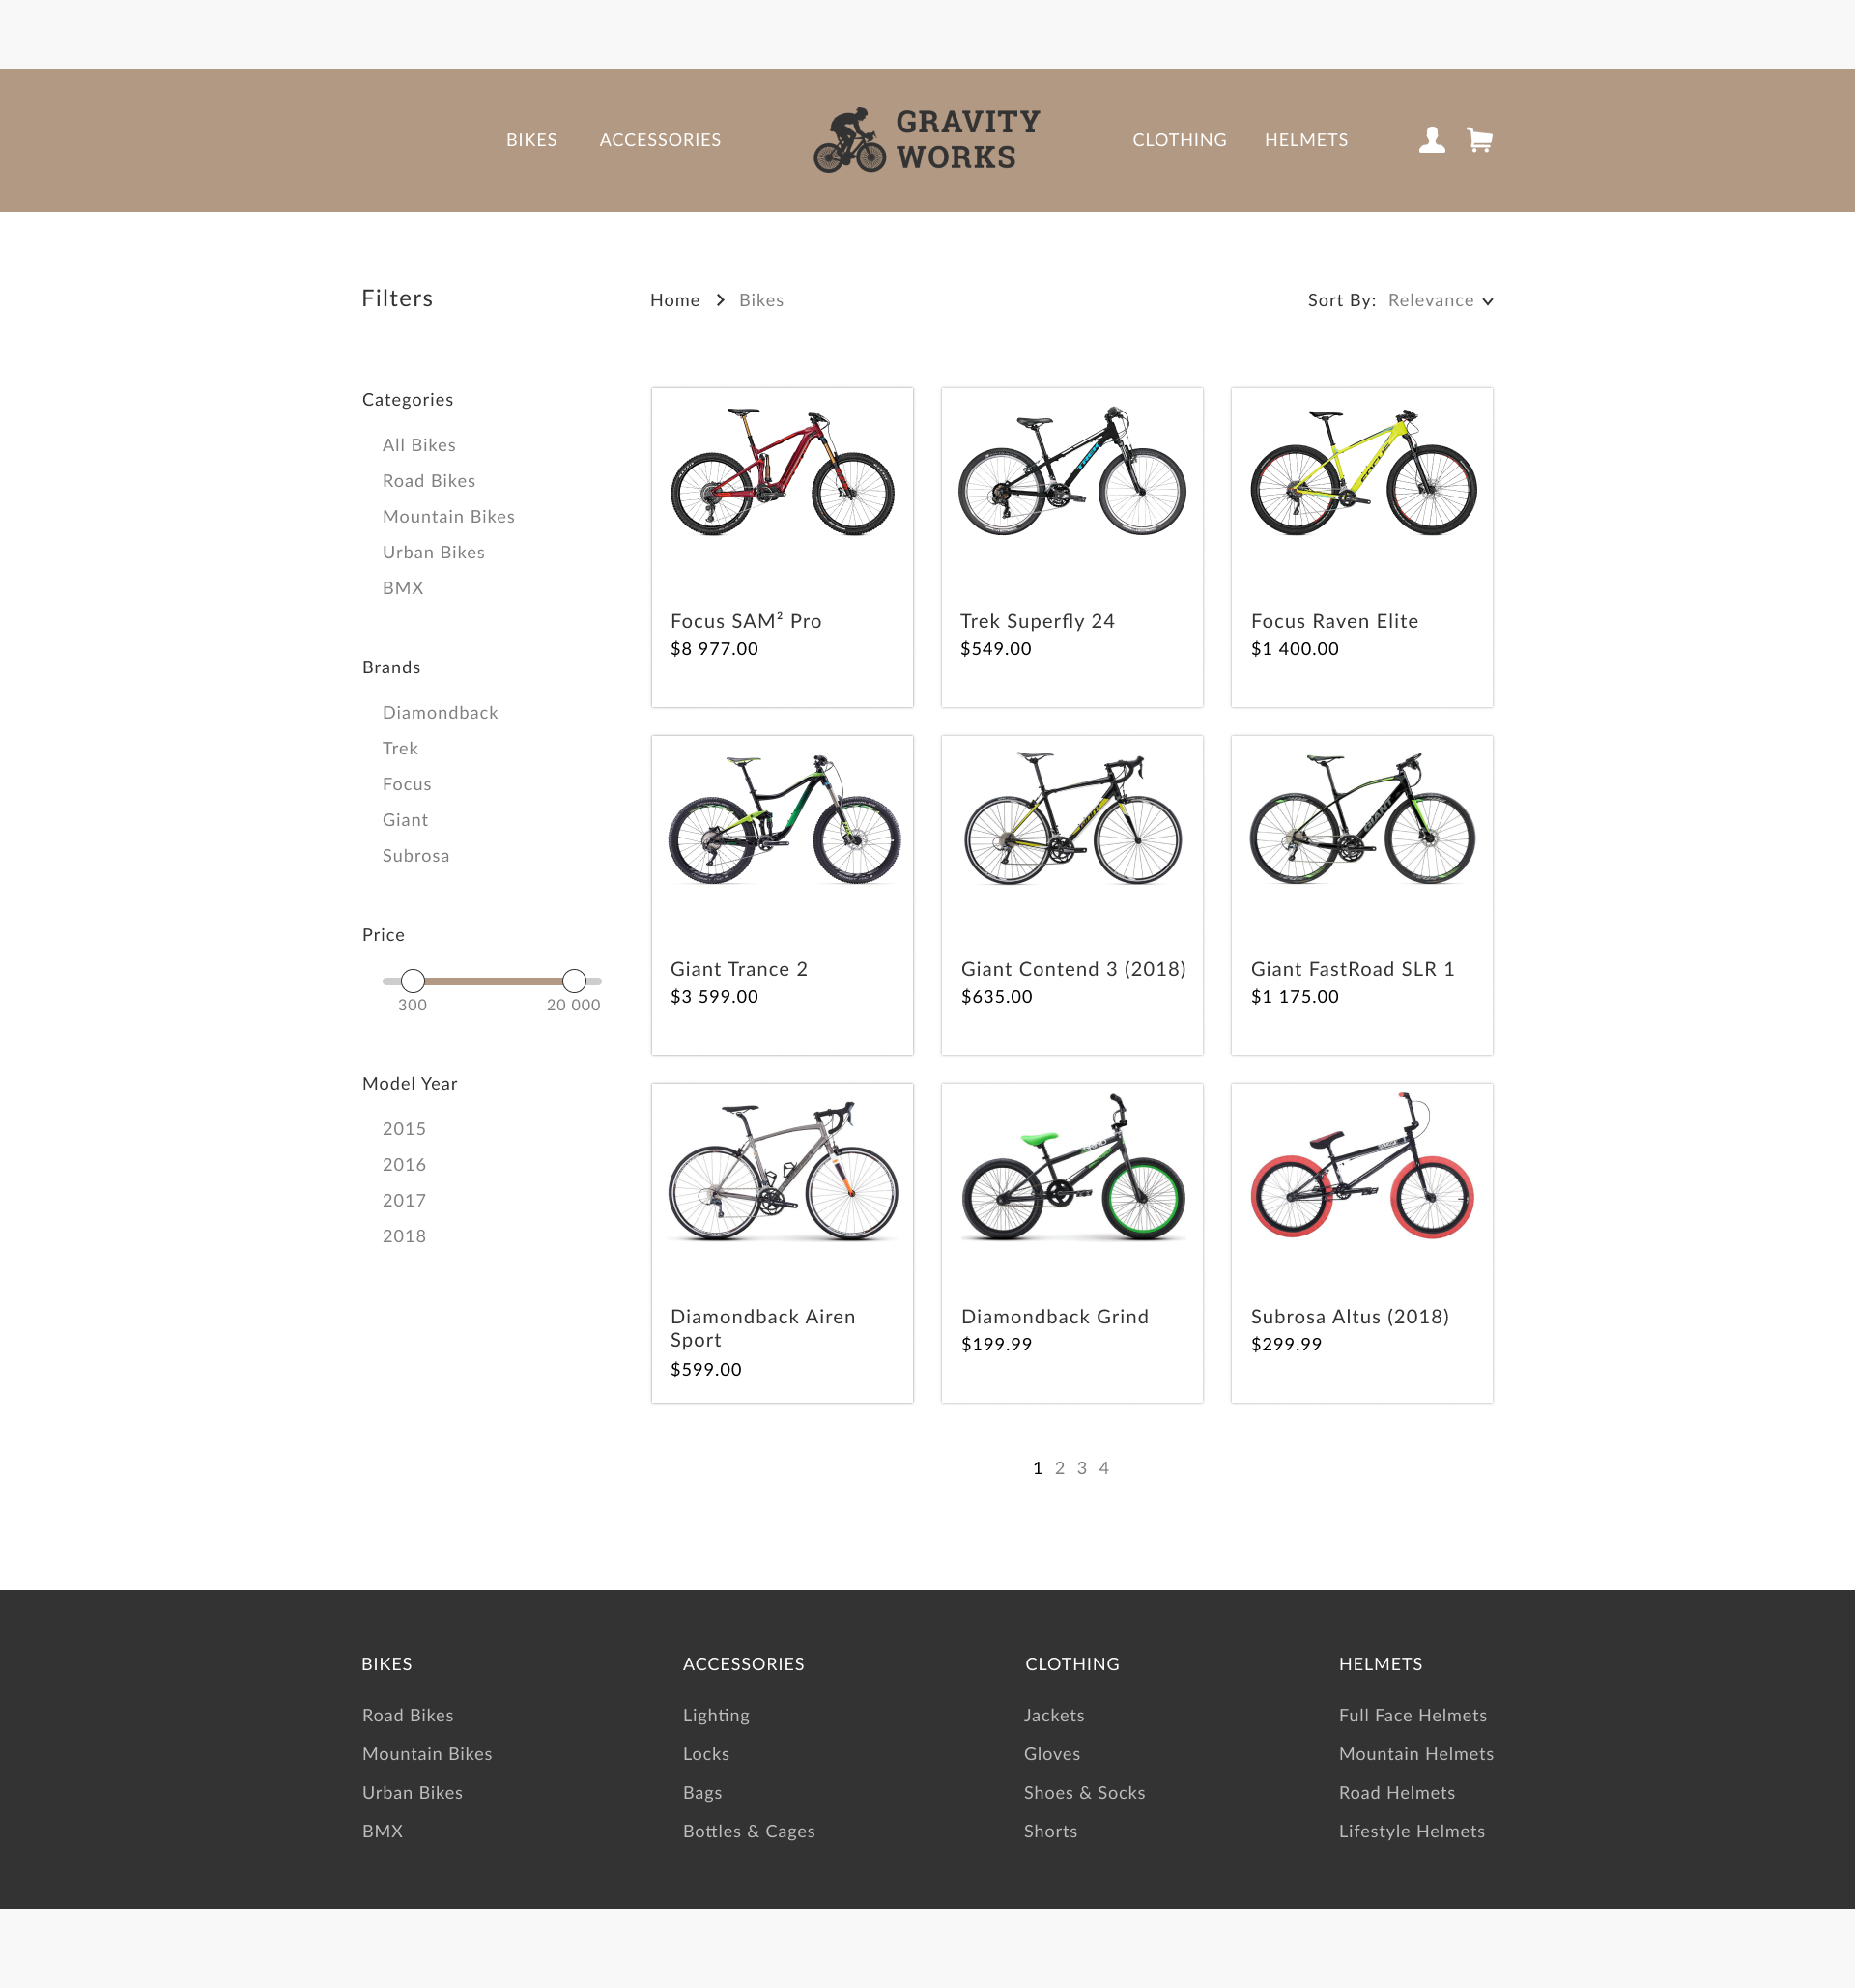Select model year 2017
Viewport: 1855px width, 1988px height.
coord(404,1201)
